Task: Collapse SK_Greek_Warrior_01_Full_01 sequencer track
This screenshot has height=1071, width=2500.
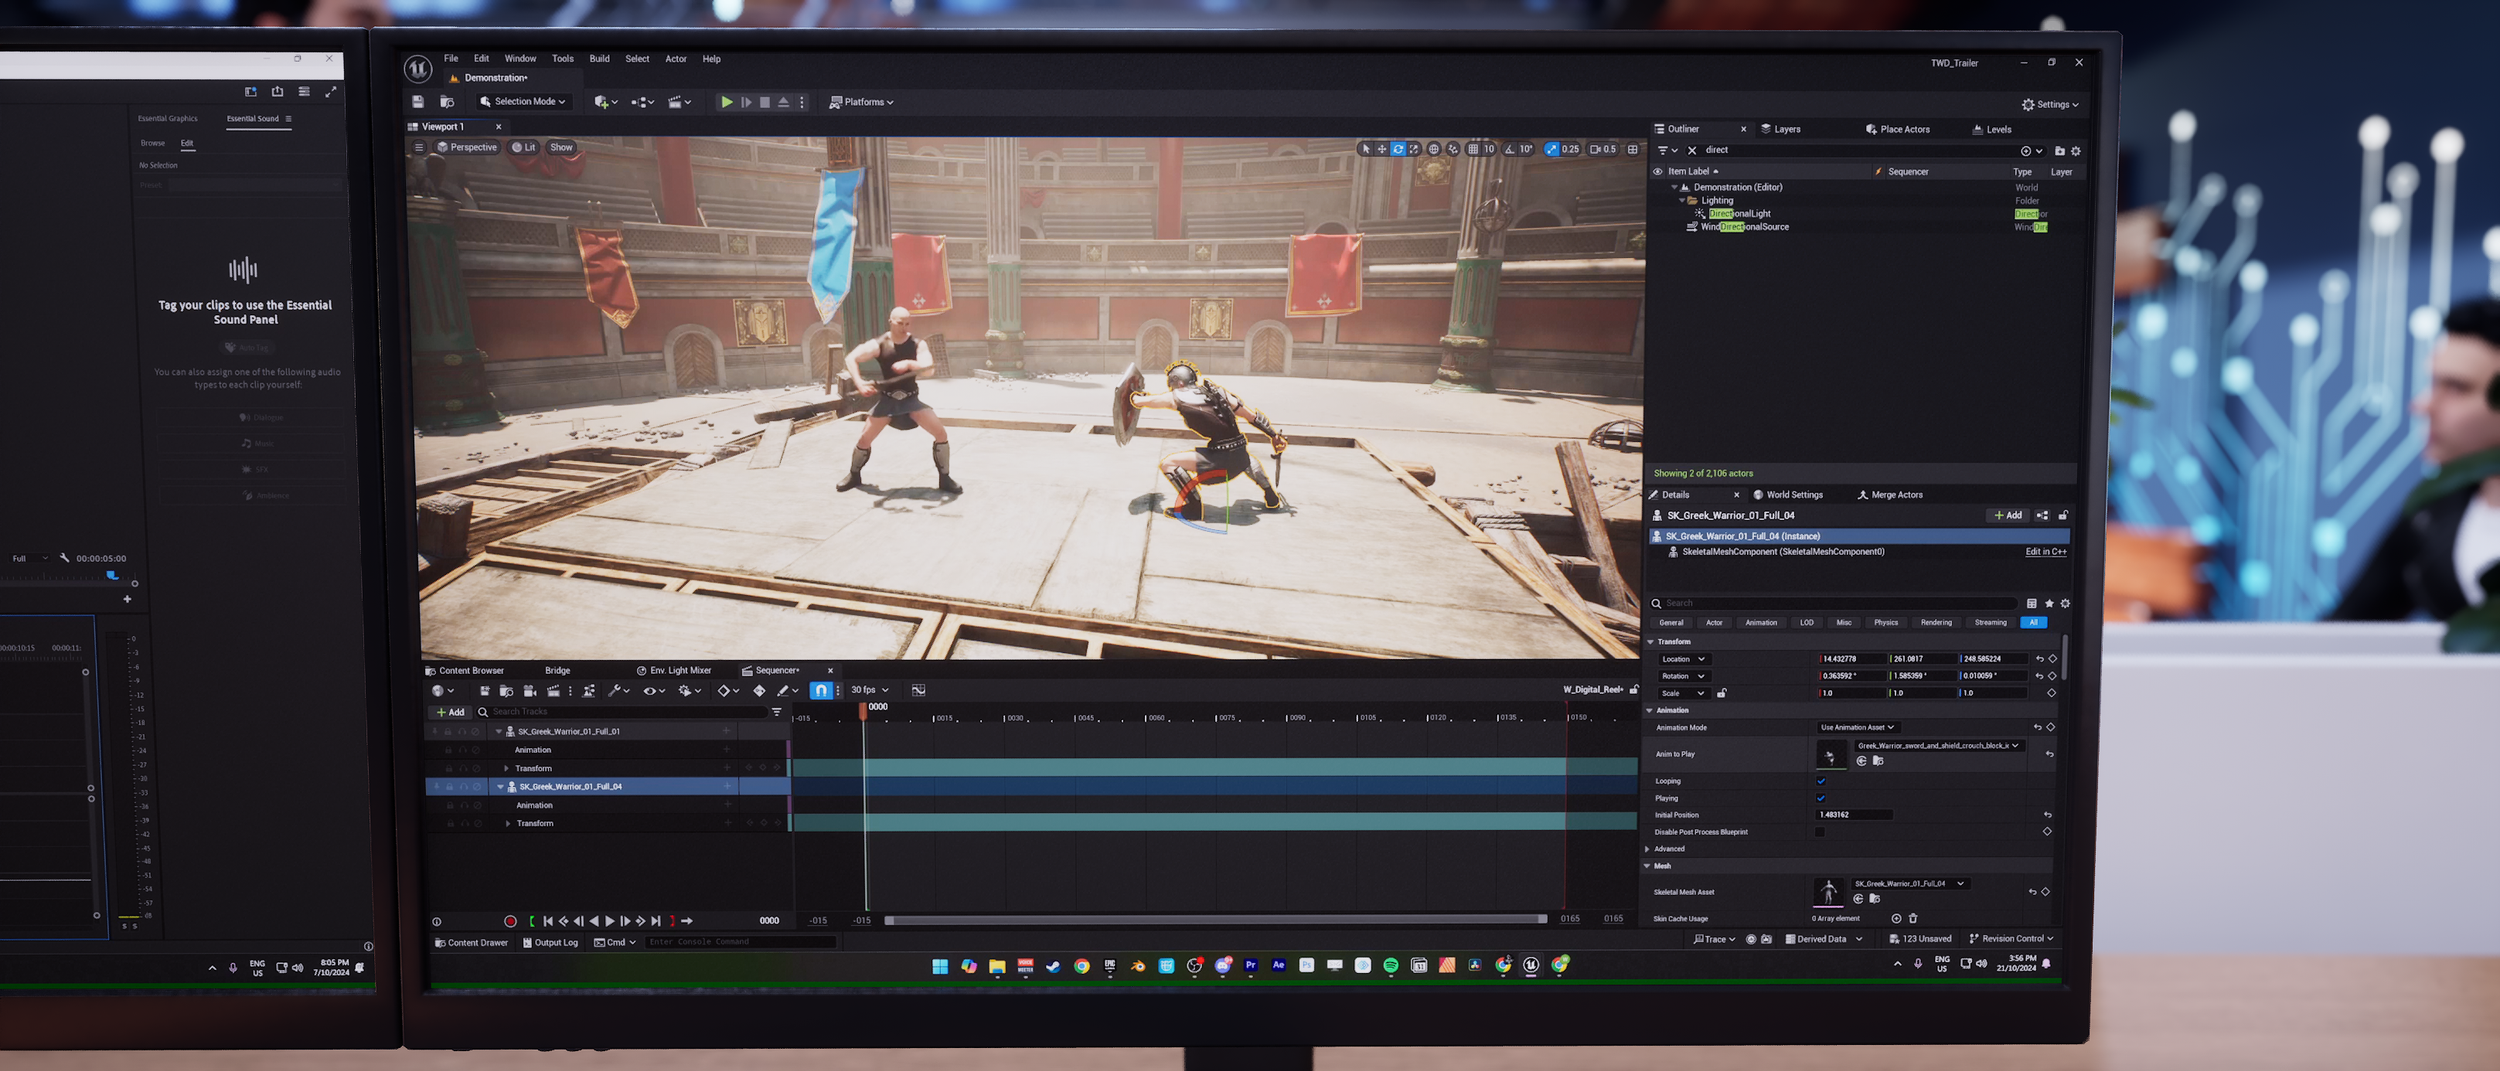Action: (499, 731)
